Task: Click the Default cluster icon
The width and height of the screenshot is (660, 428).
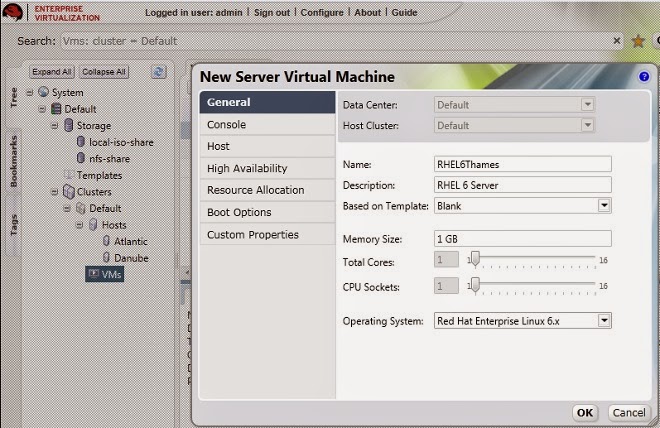Action: click(81, 208)
